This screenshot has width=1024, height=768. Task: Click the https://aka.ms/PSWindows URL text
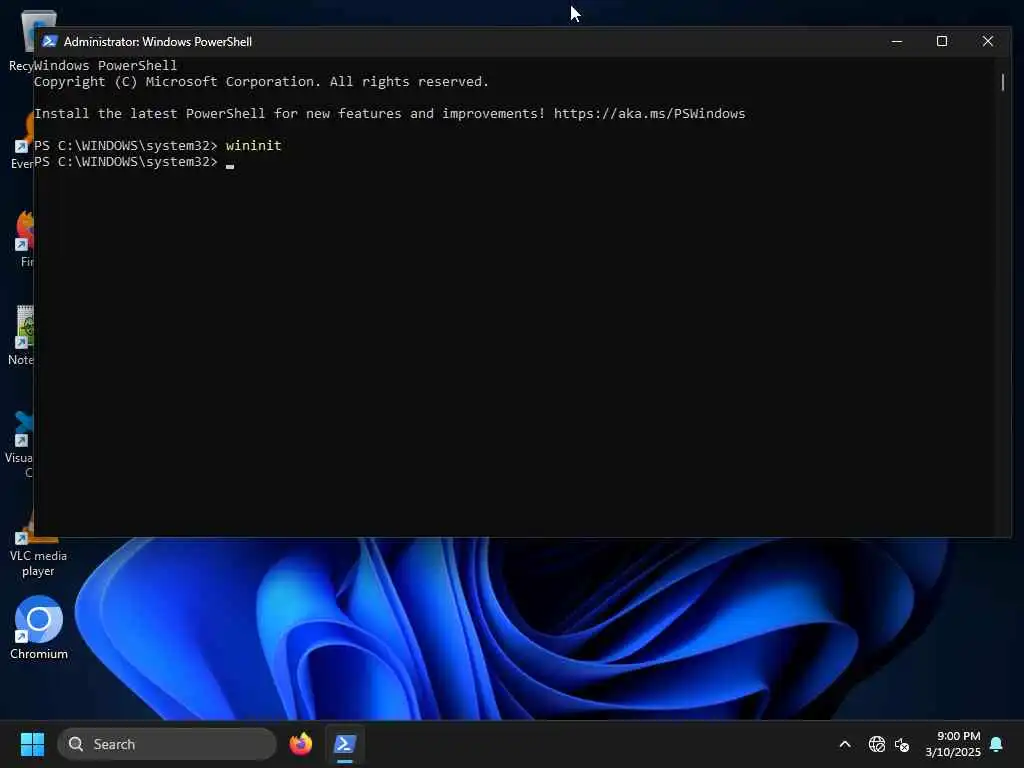click(649, 114)
